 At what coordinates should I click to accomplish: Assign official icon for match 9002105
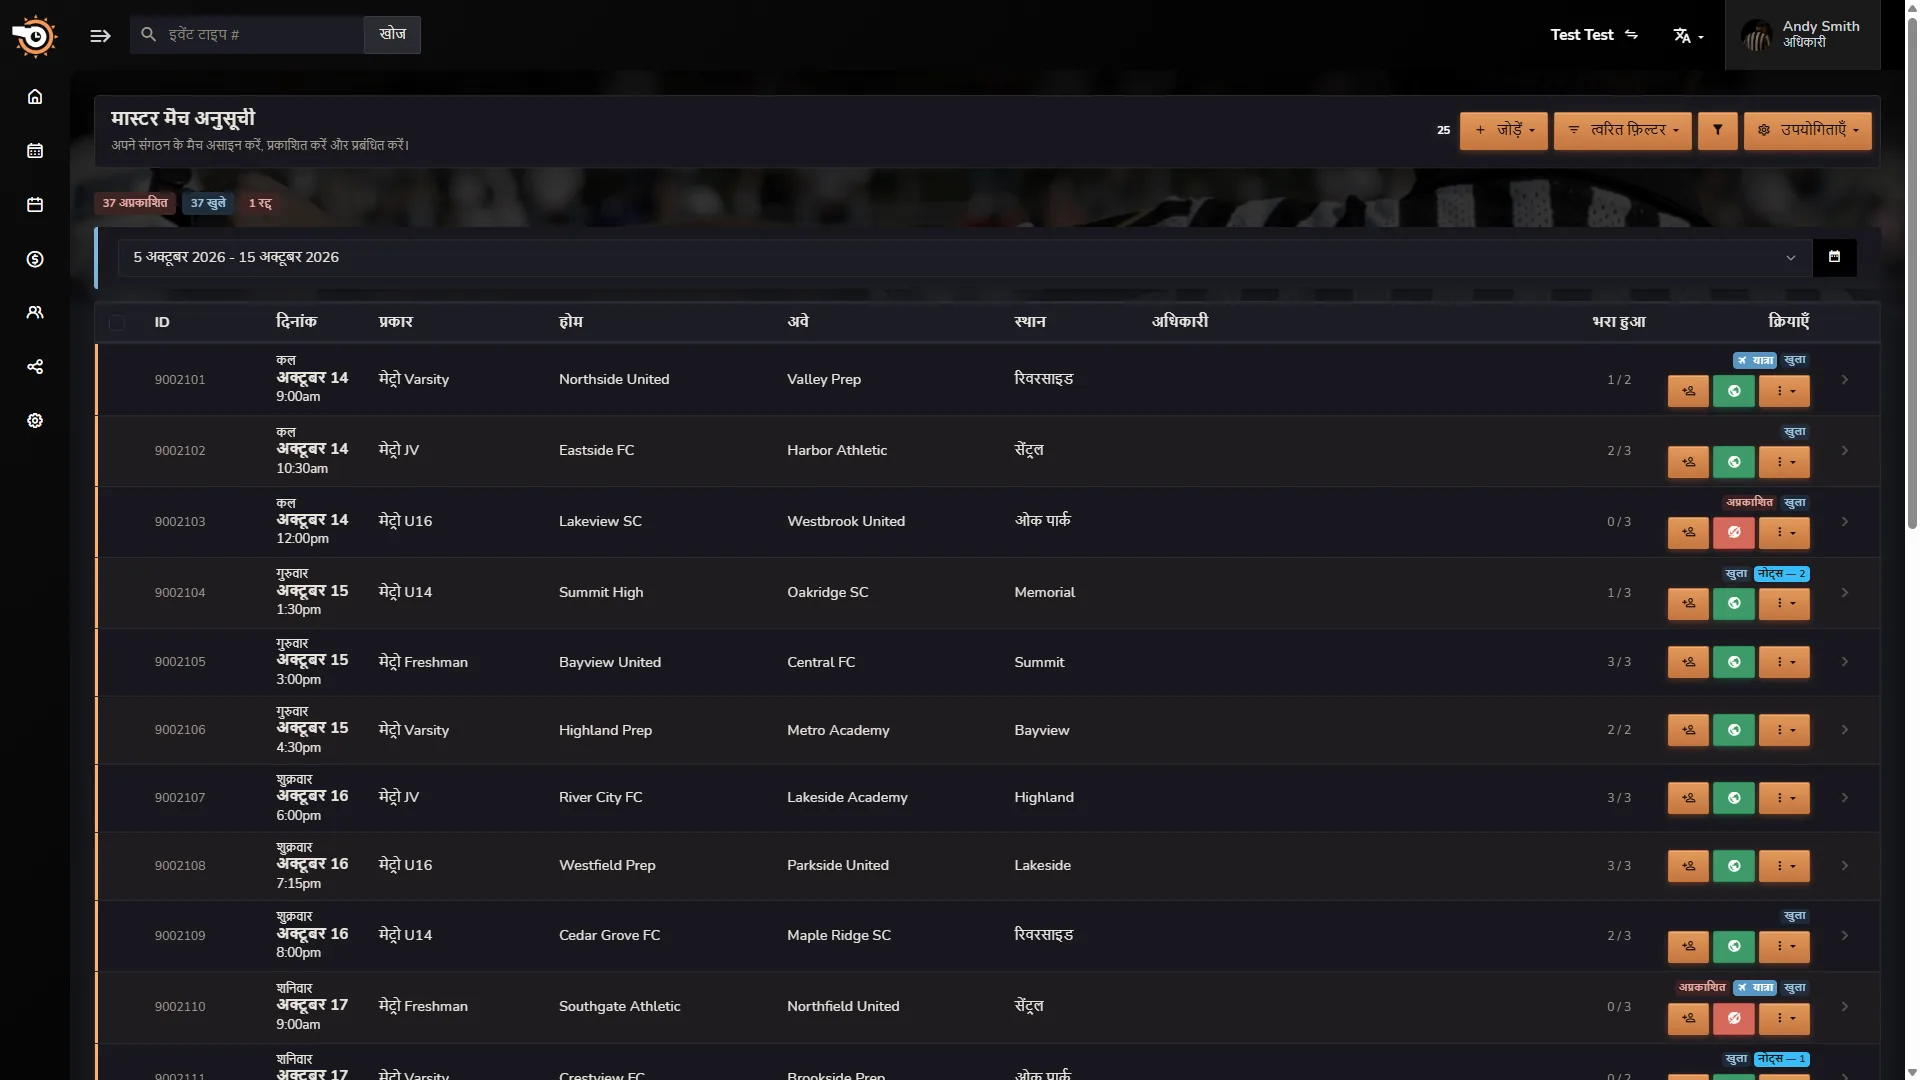coord(1688,662)
